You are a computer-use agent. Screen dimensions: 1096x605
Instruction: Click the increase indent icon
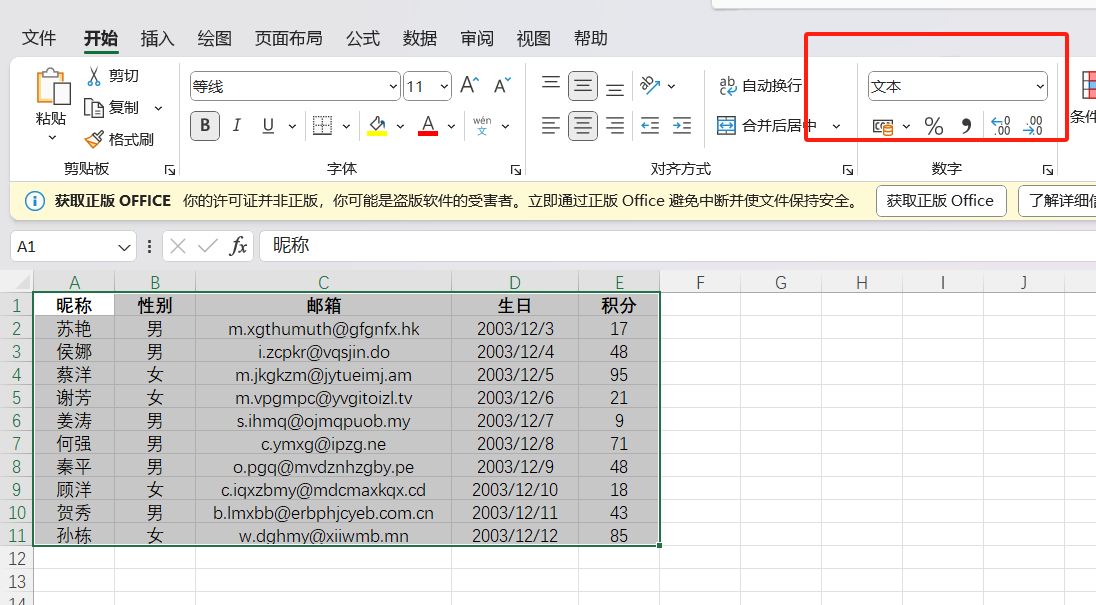coord(682,126)
